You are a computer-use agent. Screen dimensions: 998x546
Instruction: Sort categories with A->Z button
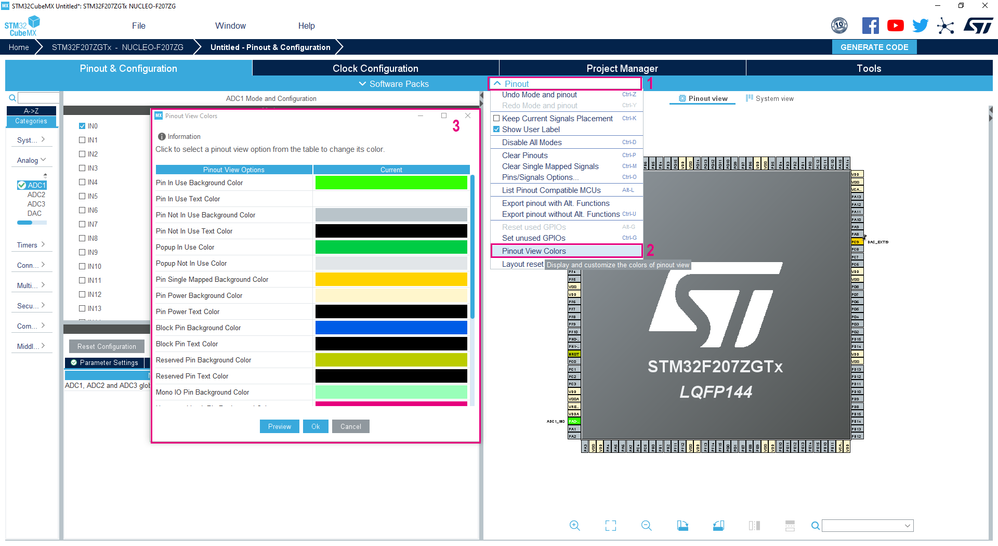[31, 111]
